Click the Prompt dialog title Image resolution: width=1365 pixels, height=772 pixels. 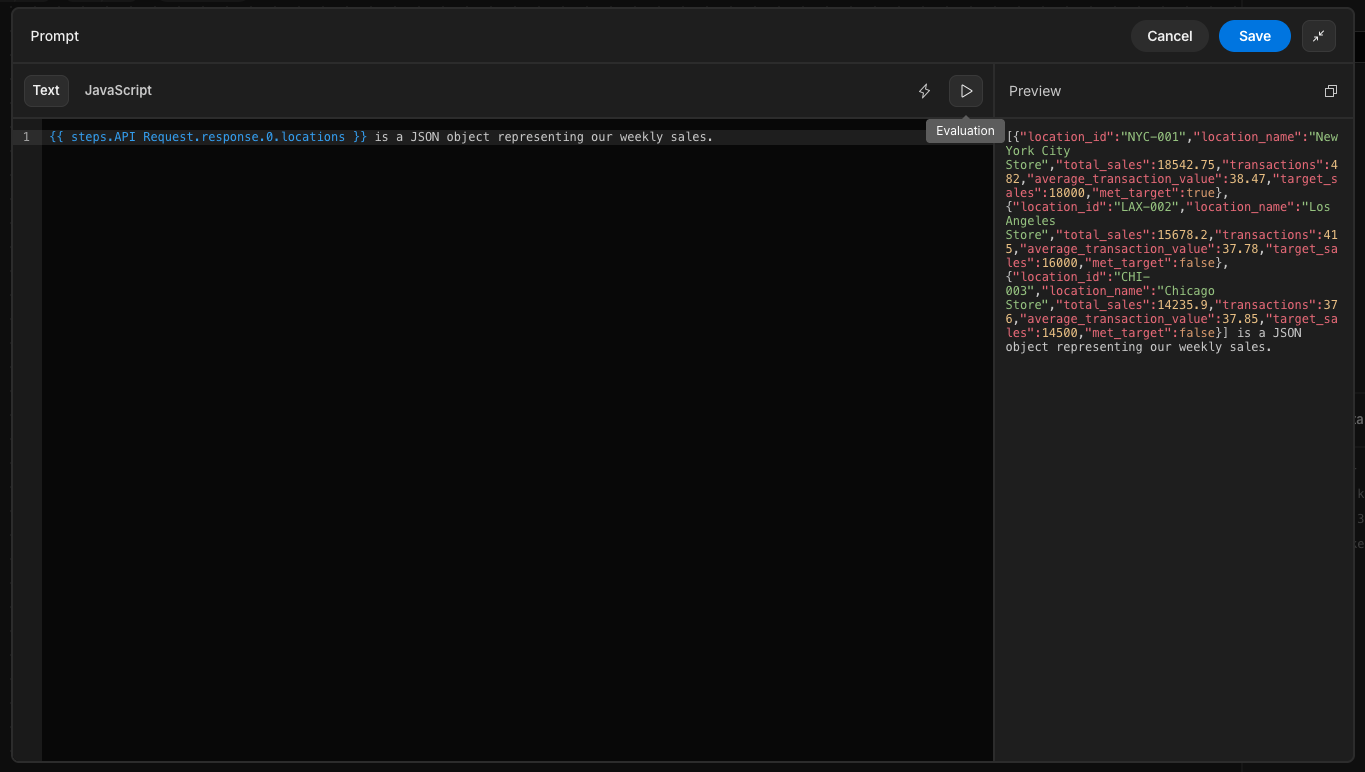[55, 36]
